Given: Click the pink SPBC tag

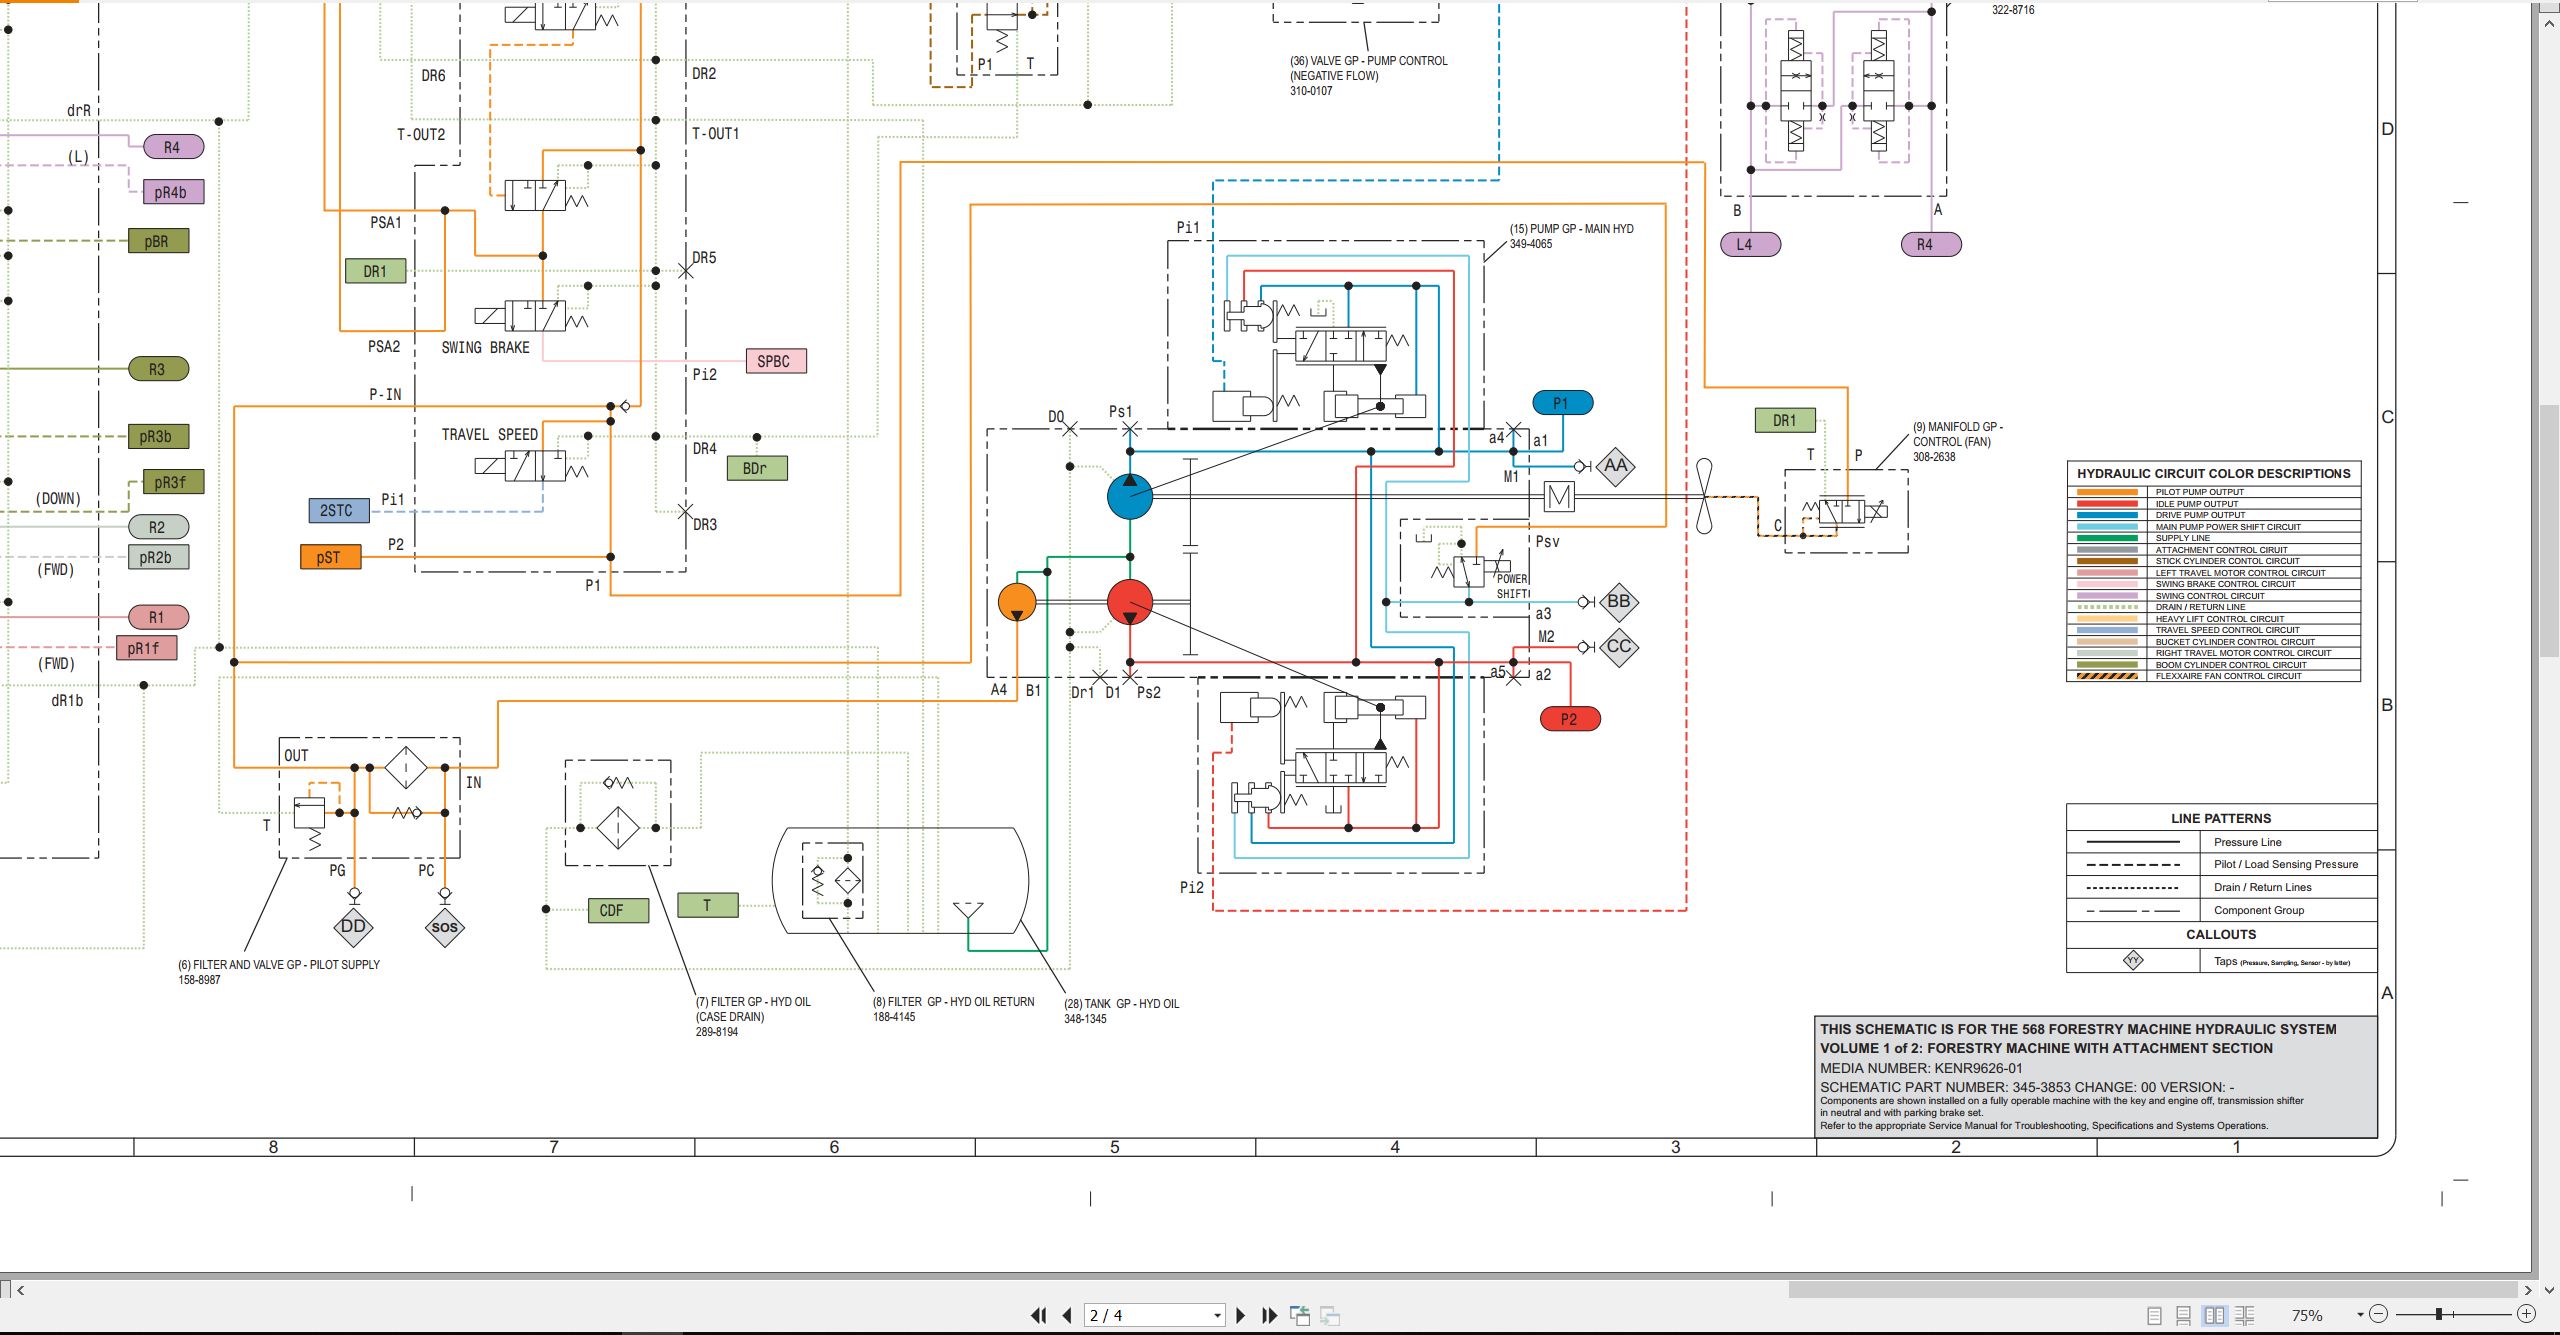Looking at the screenshot, I should [x=777, y=361].
